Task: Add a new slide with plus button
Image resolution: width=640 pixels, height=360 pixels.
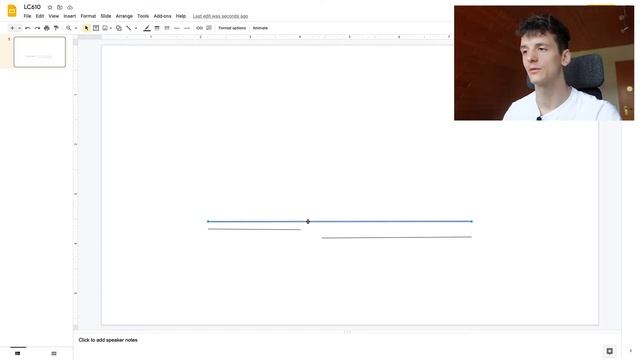Action: click(x=12, y=28)
